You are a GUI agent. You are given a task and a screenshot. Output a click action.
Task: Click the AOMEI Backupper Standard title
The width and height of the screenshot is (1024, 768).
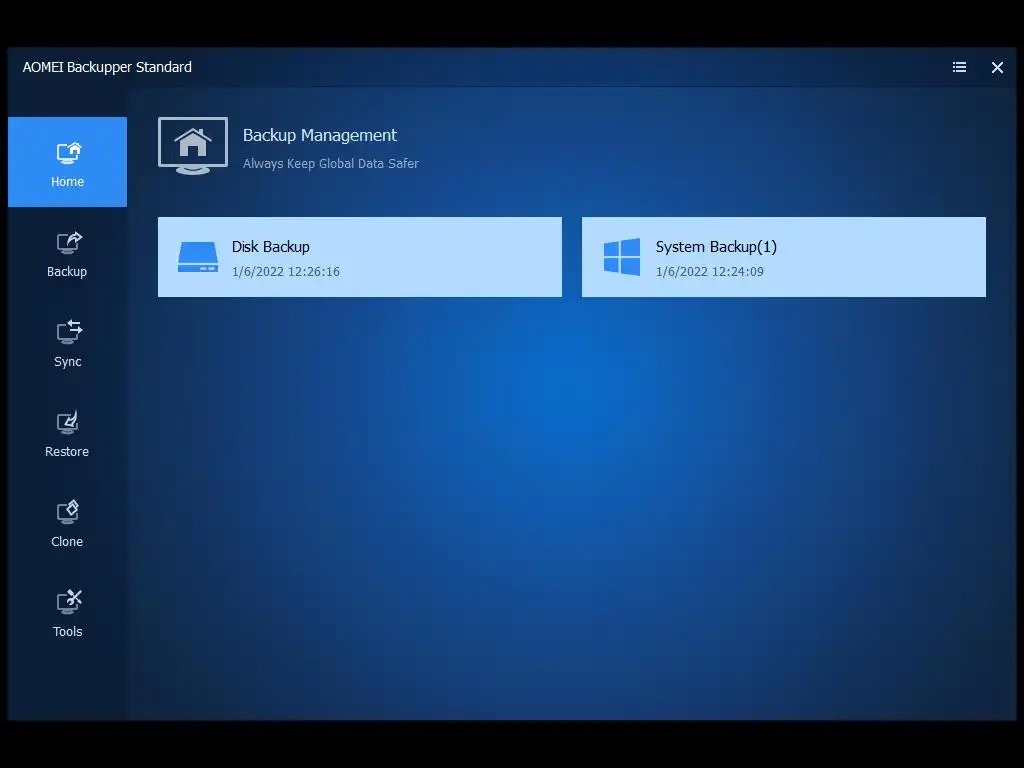(107, 67)
